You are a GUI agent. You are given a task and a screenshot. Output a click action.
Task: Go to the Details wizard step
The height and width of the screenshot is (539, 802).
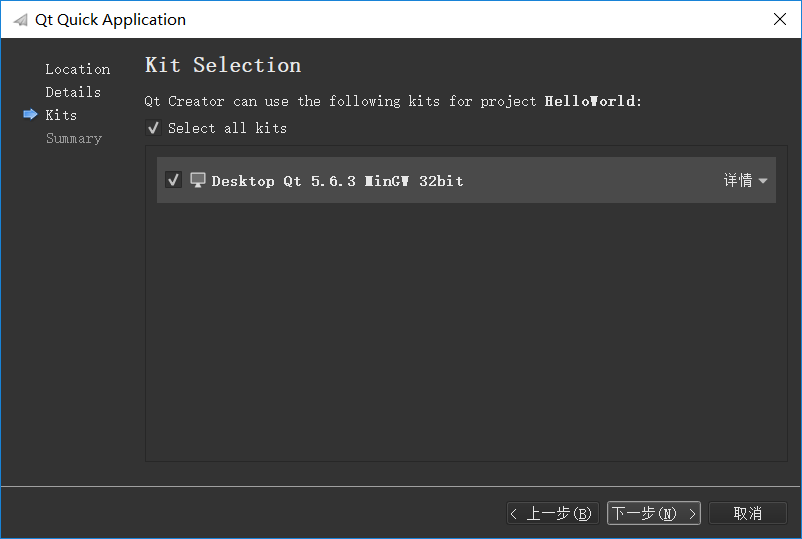73,92
